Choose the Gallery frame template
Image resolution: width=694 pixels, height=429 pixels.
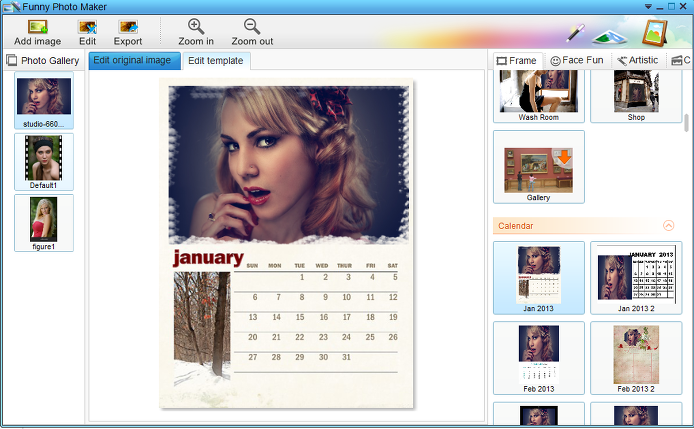[x=539, y=167]
